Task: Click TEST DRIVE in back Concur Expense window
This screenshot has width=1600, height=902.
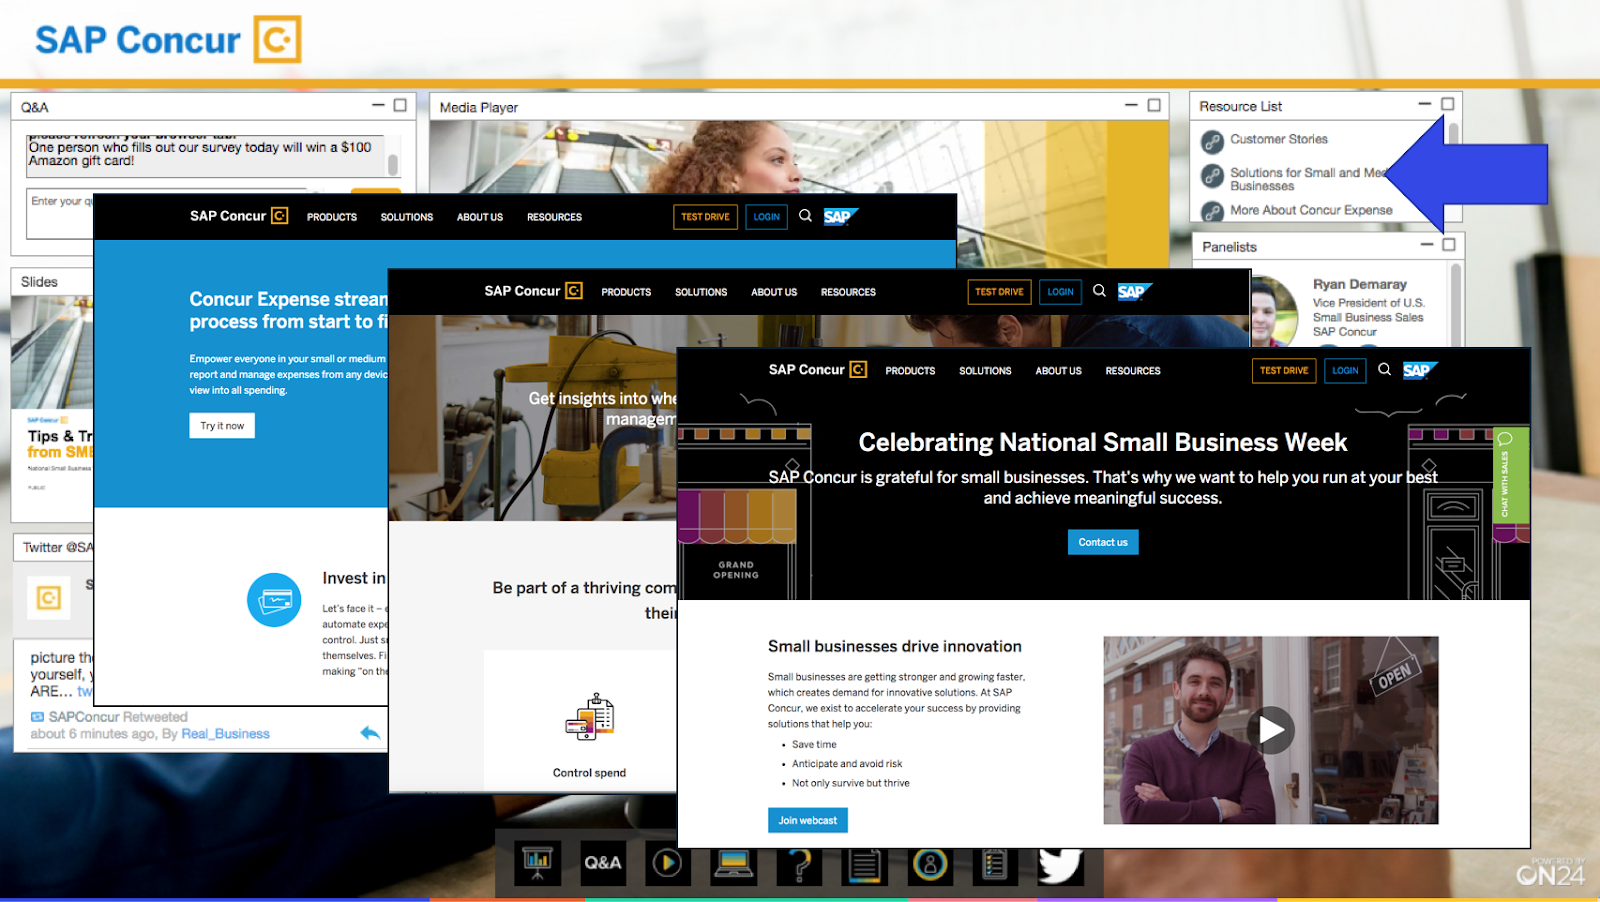Action: coord(705,216)
